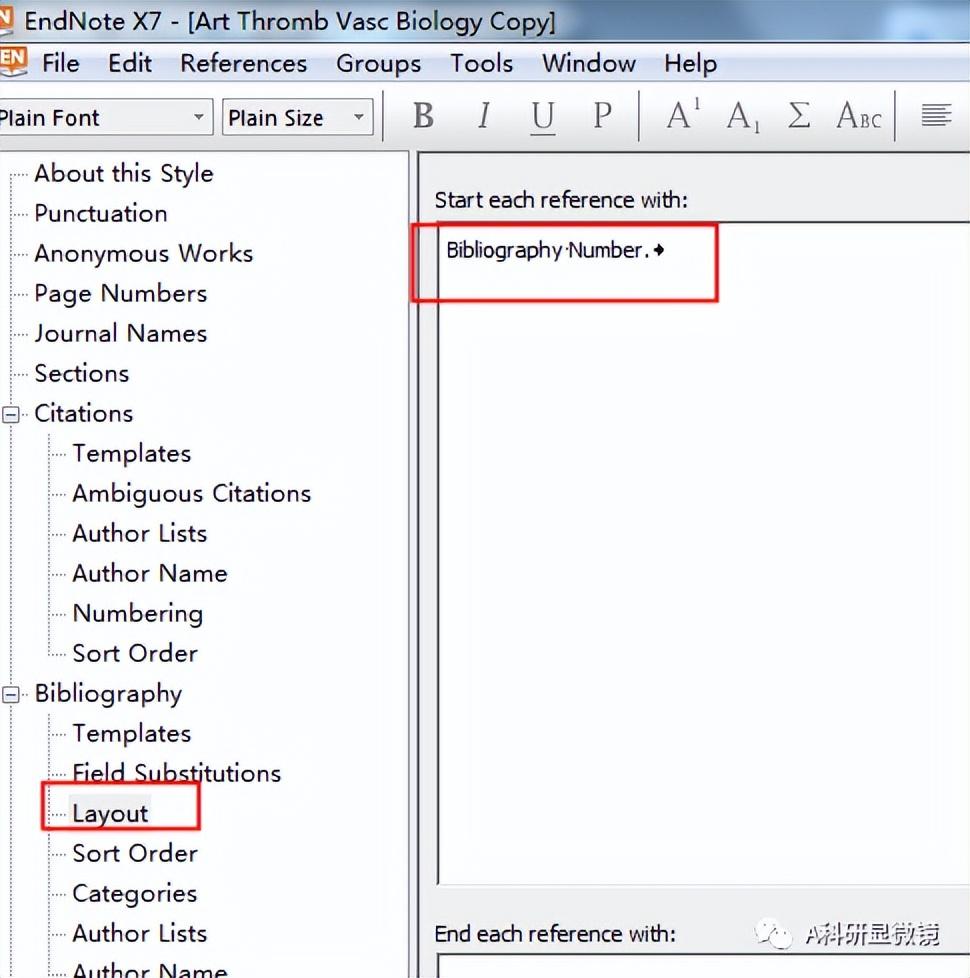Apply Small Caps (ABC) formatting
970x978 pixels.
point(859,116)
